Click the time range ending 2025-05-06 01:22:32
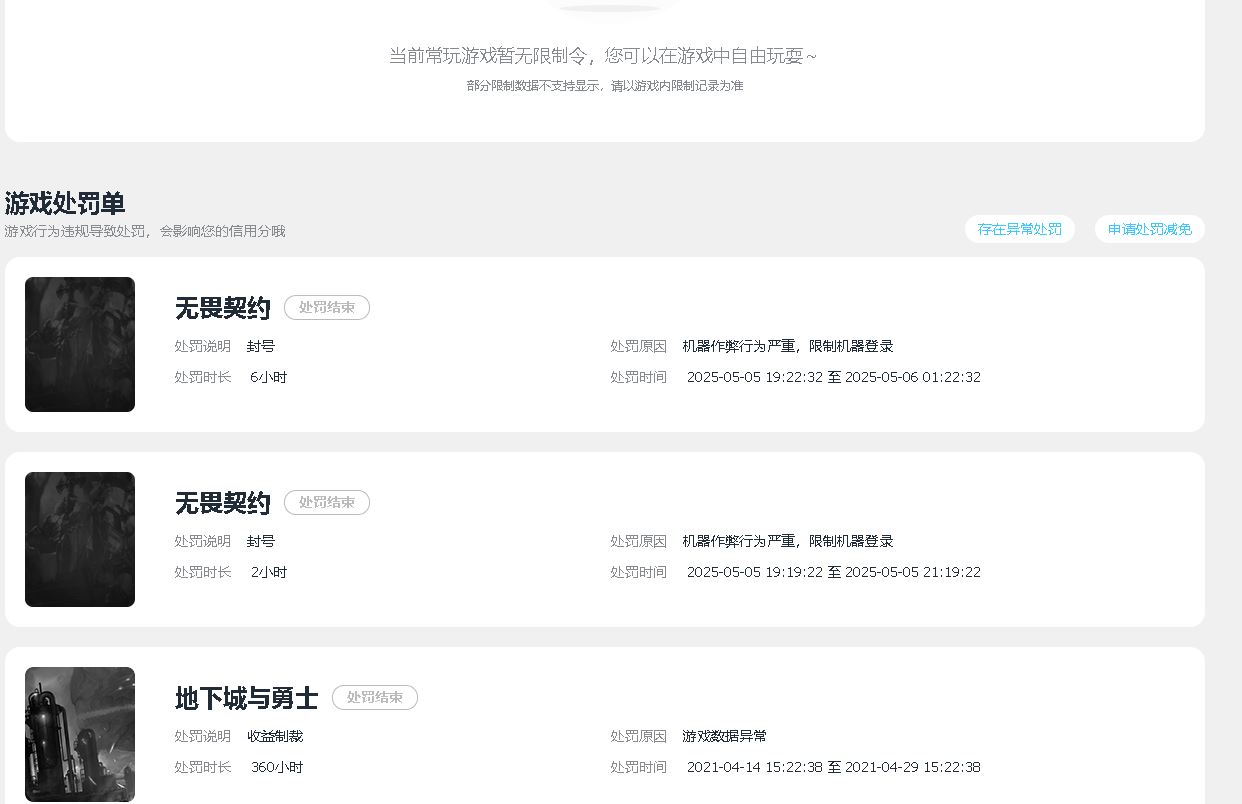1242x804 pixels. coord(833,378)
